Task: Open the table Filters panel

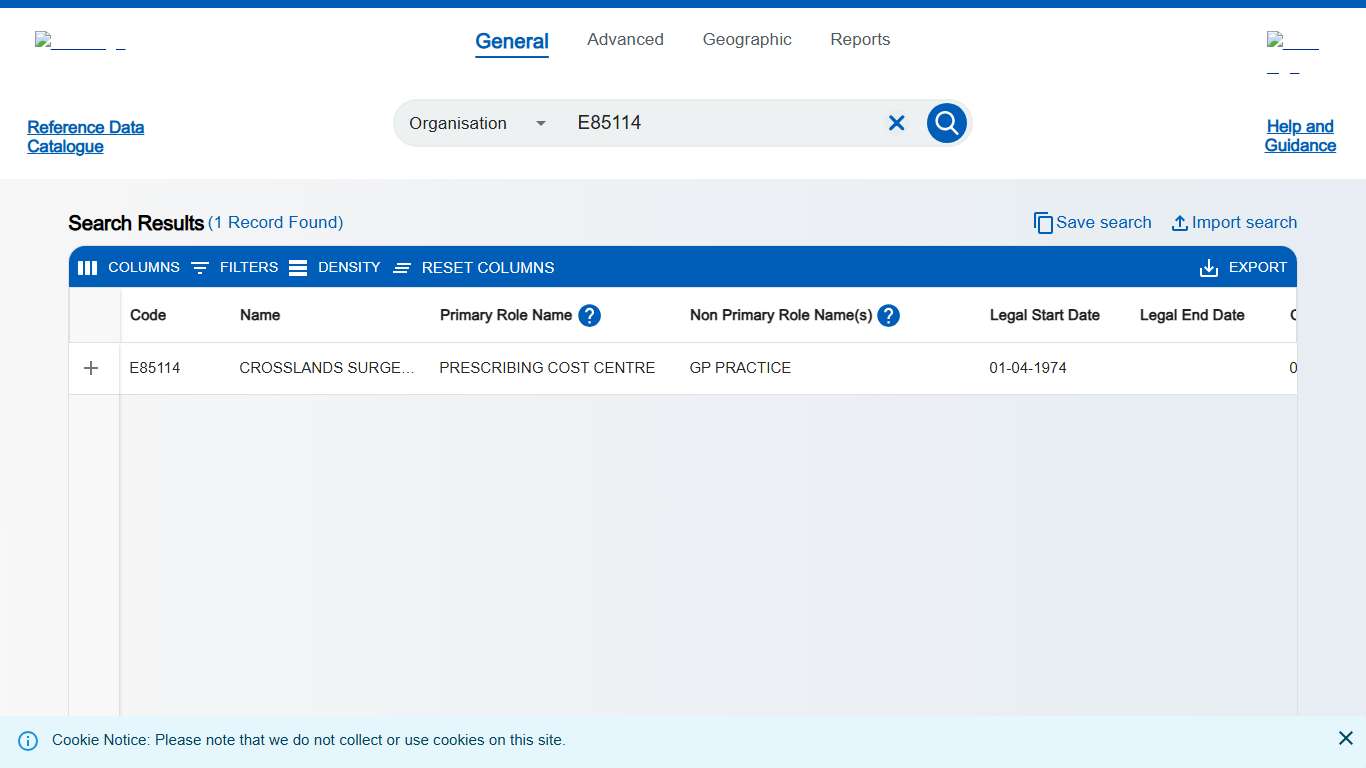Action: [x=235, y=268]
